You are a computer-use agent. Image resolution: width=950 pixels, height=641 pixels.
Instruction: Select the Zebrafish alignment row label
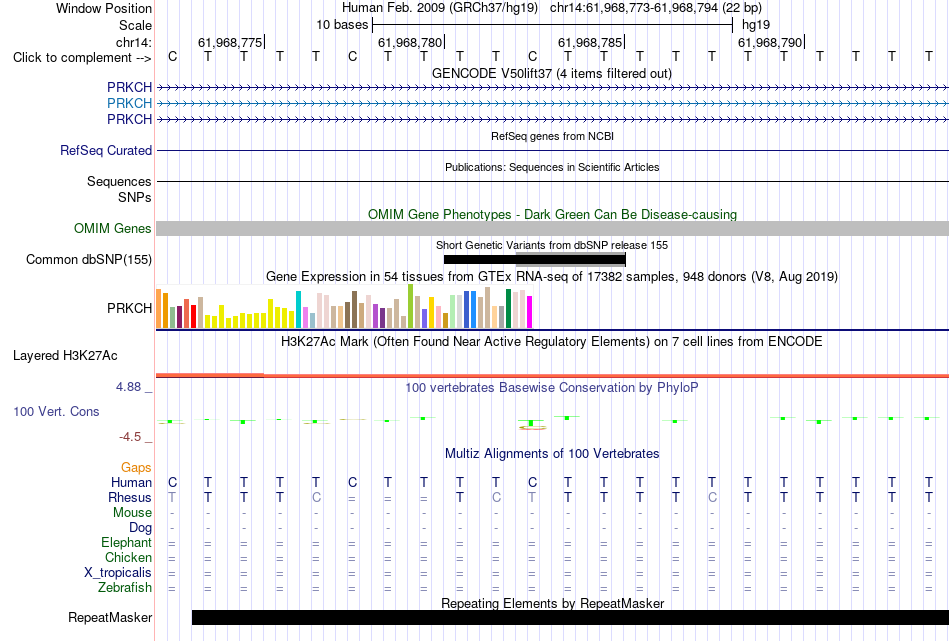point(125,588)
